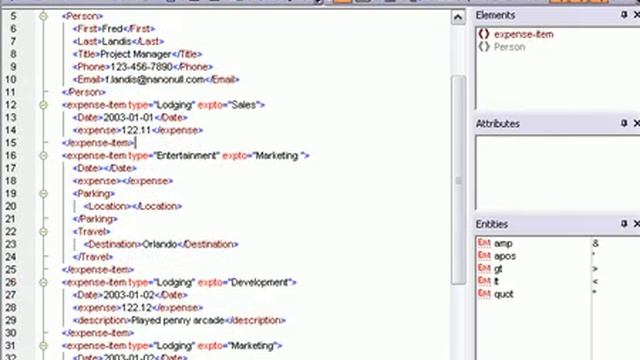Image resolution: width=640 pixels, height=360 pixels.
Task: Click the expto="Sales" attribute
Action: 228,105
